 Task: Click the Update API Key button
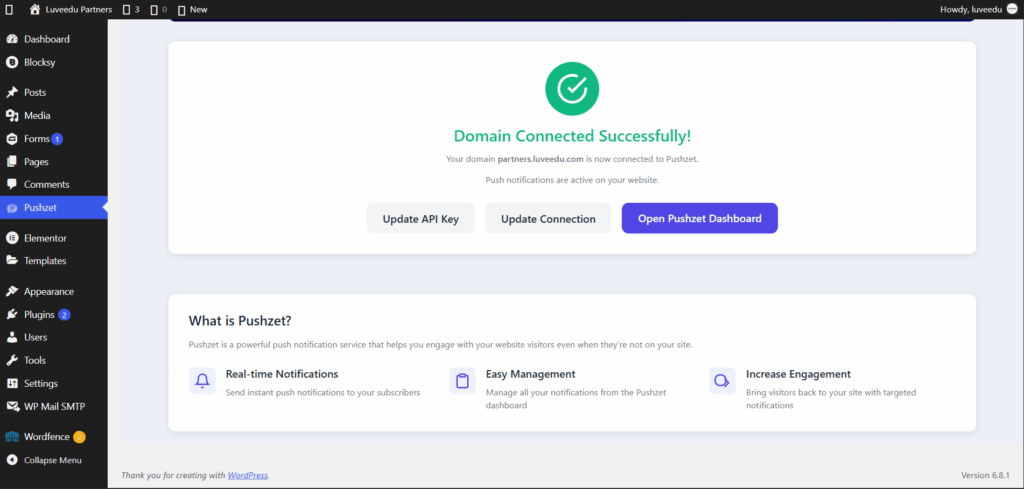(x=421, y=219)
